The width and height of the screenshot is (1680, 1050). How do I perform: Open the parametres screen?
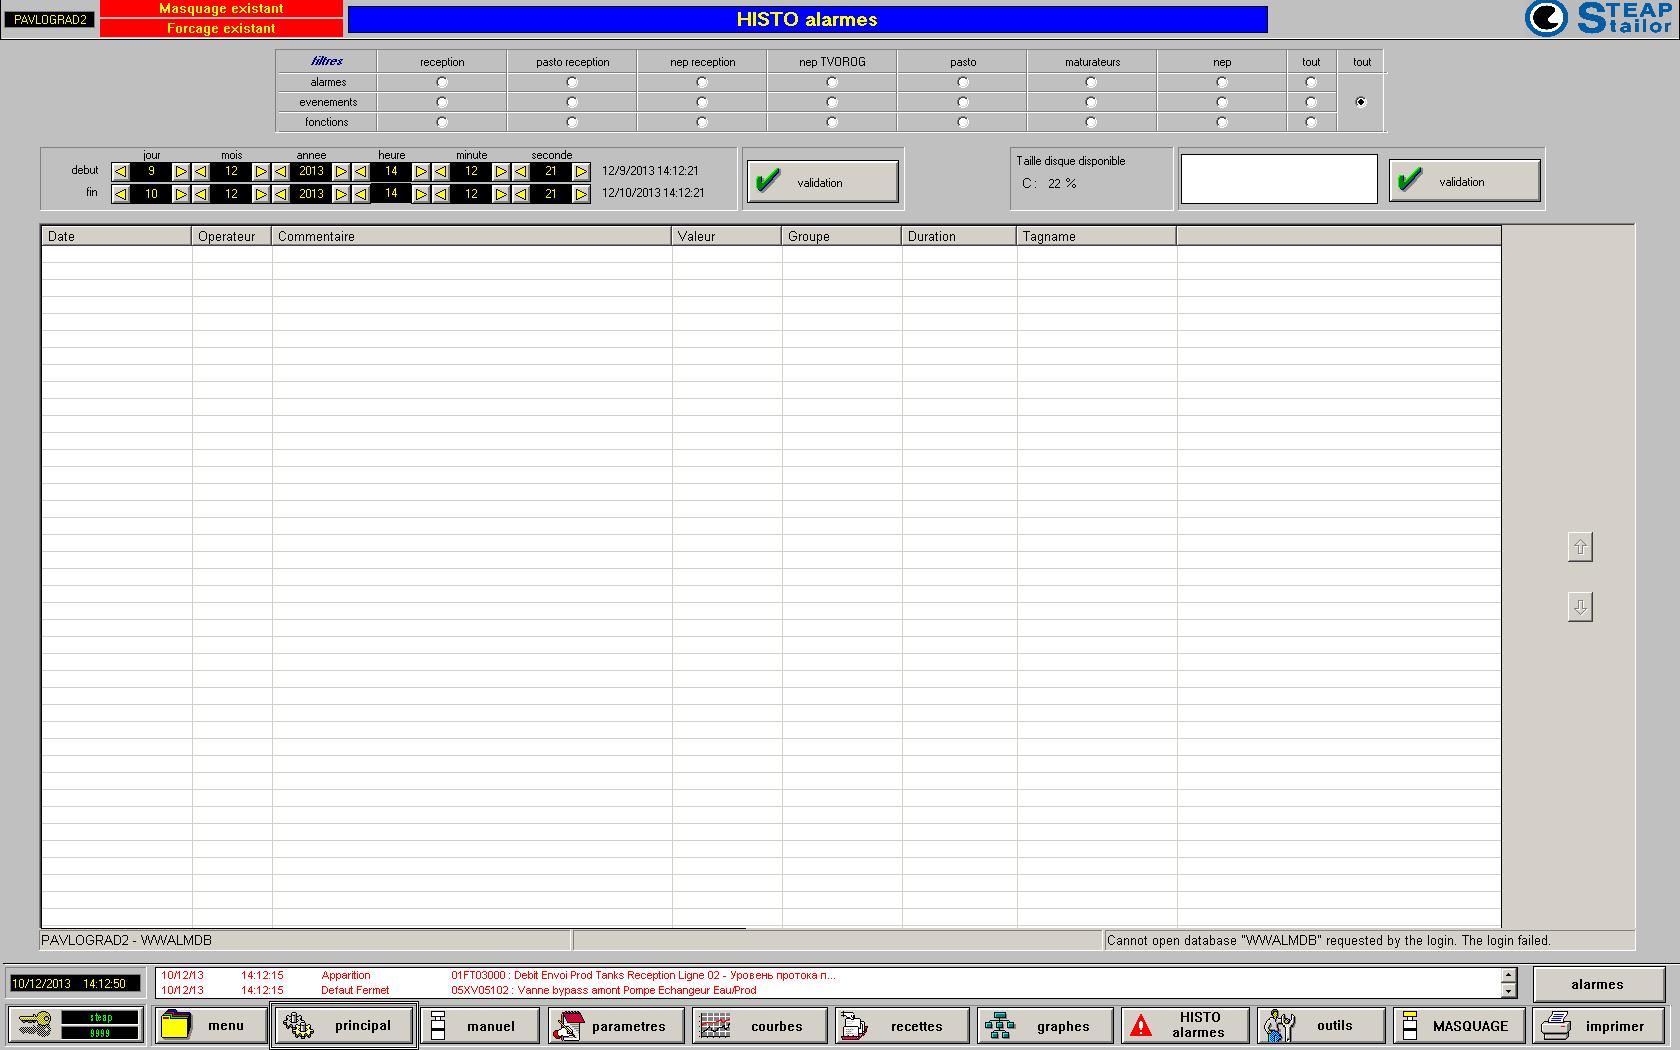coord(614,1025)
